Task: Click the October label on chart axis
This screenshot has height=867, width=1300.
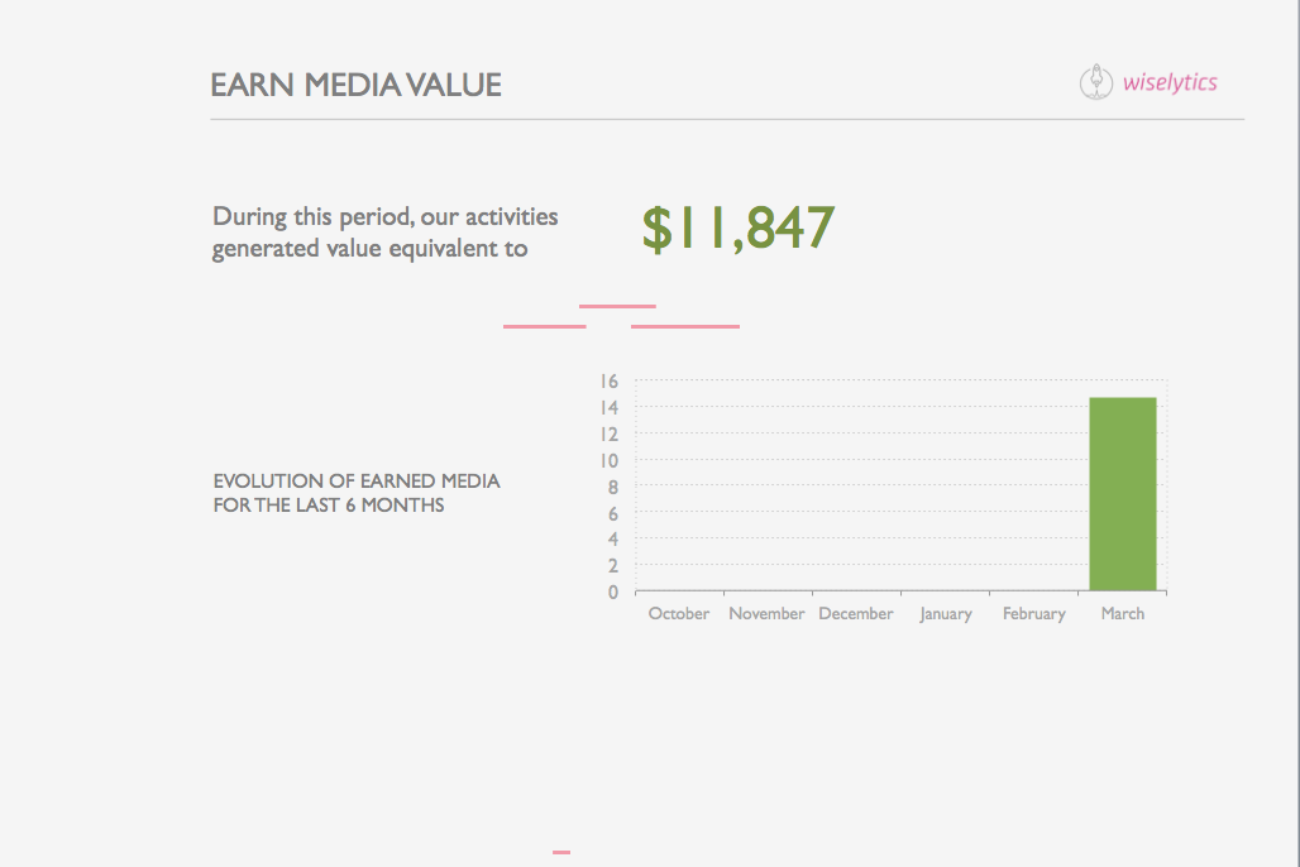Action: (679, 614)
